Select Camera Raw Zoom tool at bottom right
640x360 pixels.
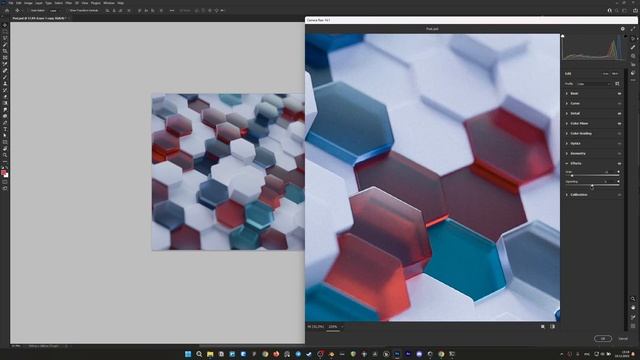click(633, 299)
